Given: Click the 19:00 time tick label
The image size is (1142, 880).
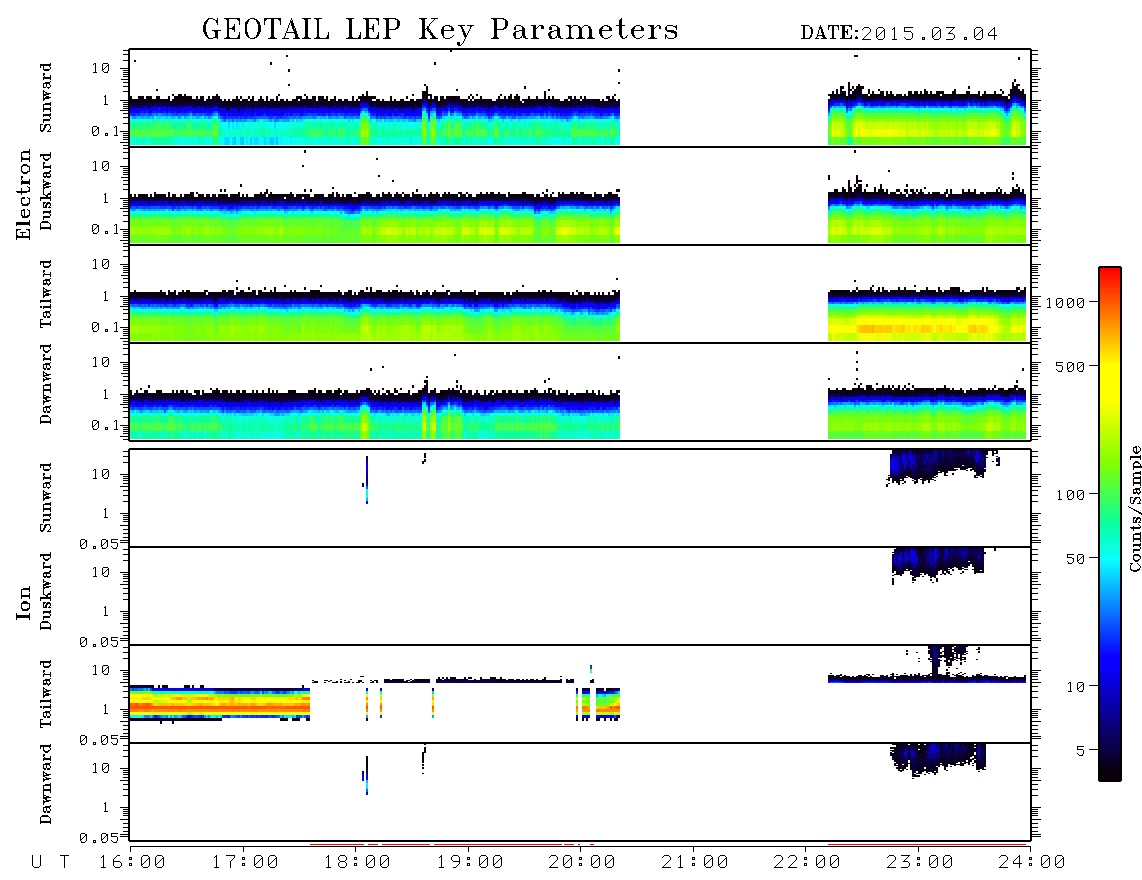Looking at the screenshot, I should pos(470,863).
